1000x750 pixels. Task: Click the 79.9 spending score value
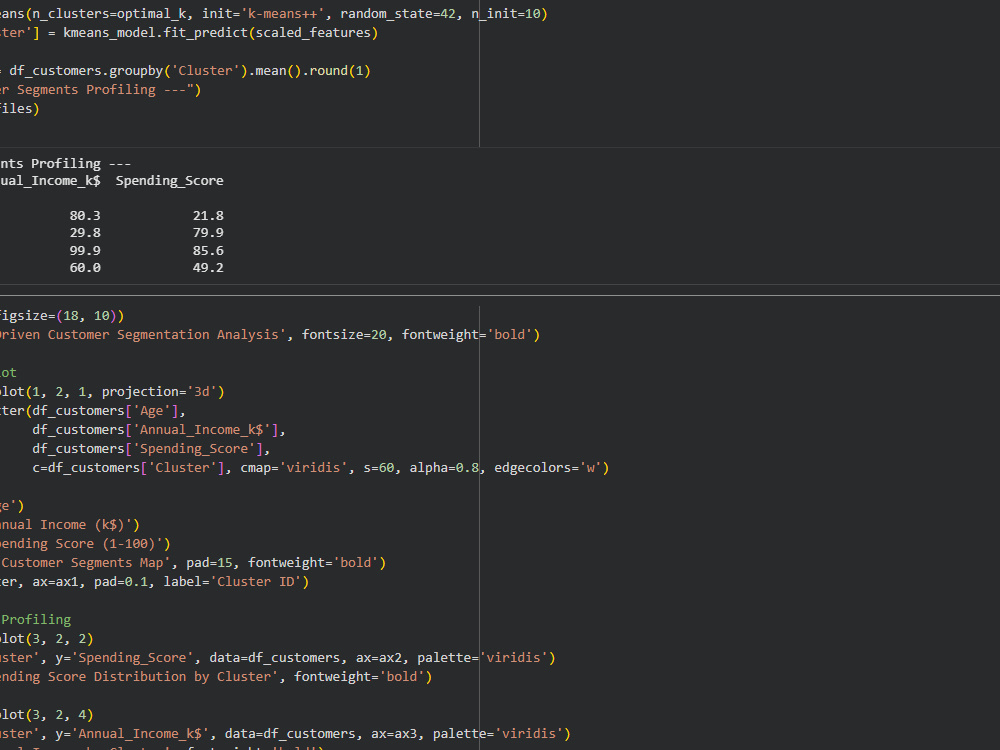click(208, 233)
